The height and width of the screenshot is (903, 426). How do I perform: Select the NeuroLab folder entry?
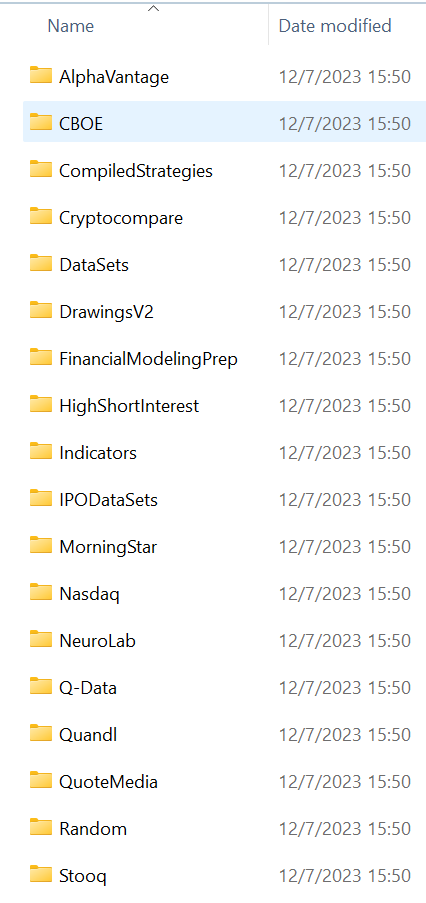click(225, 640)
